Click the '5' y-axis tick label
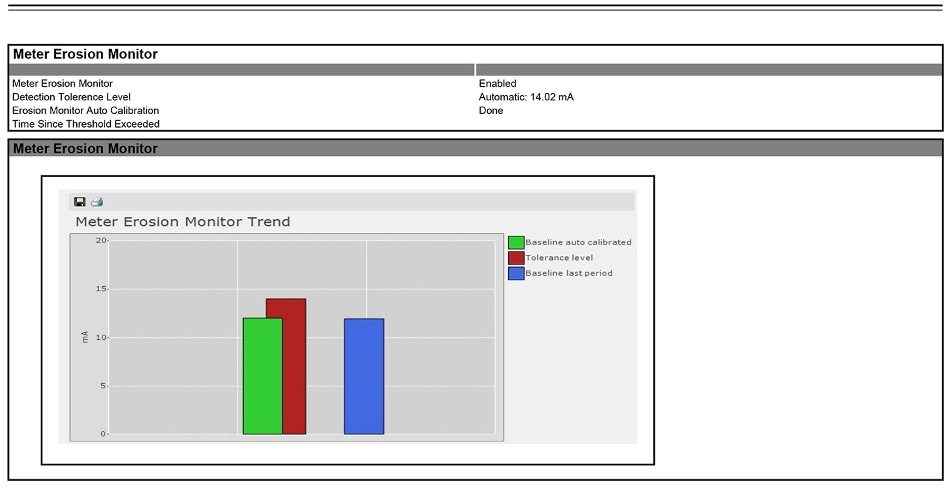 click(103, 386)
